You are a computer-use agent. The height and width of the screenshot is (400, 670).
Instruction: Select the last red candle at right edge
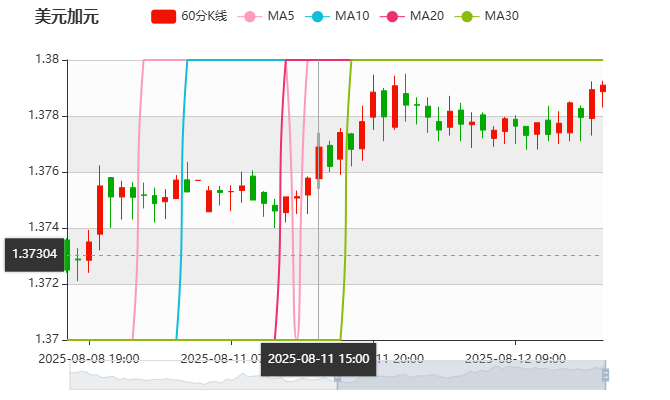point(602,88)
